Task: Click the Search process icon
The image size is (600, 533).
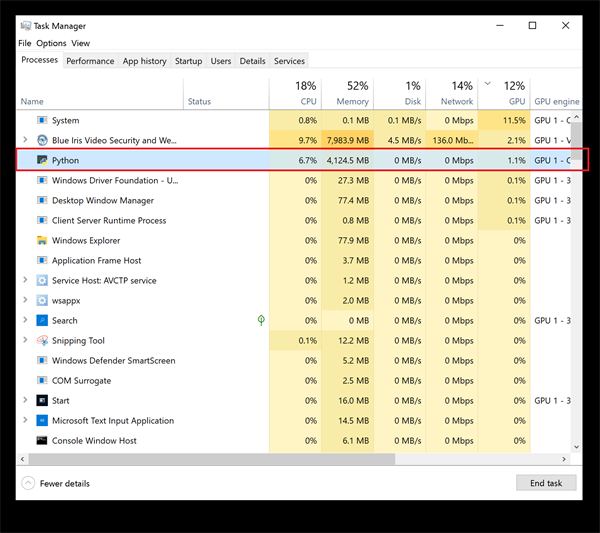Action: [x=42, y=320]
